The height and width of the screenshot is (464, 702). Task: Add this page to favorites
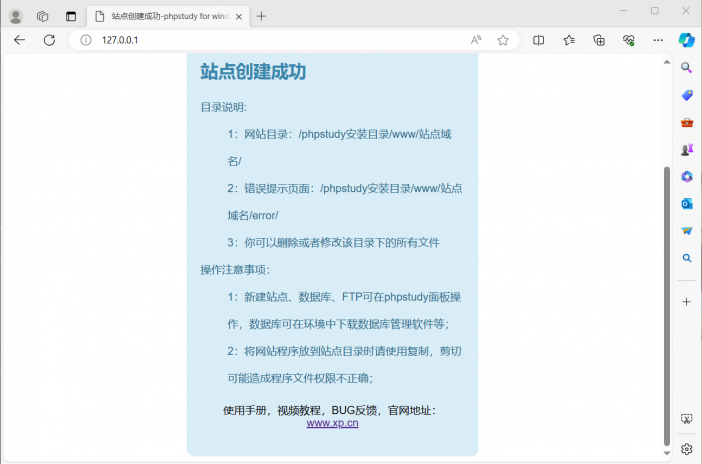pyautogui.click(x=503, y=40)
